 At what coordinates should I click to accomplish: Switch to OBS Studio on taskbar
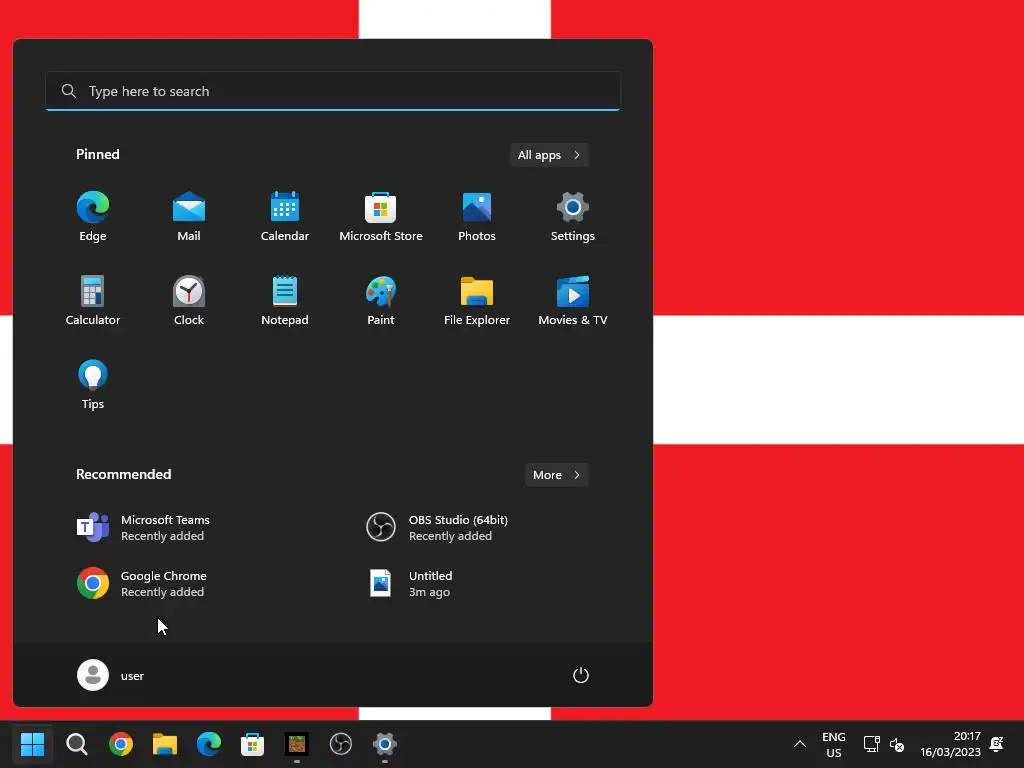coord(341,744)
